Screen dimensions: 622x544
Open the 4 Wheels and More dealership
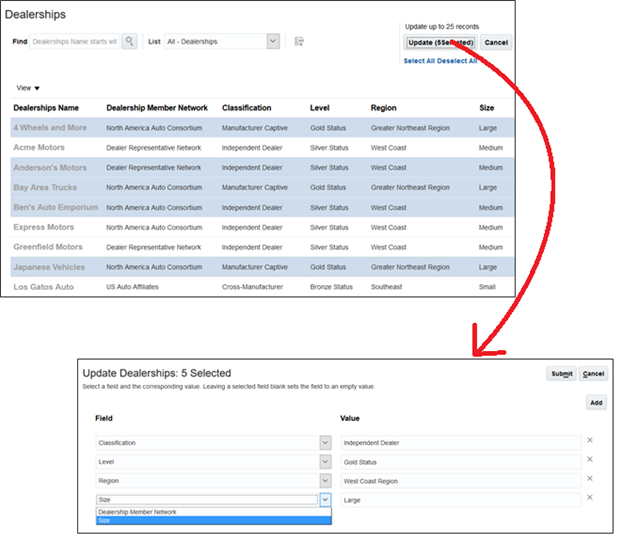tap(50, 128)
